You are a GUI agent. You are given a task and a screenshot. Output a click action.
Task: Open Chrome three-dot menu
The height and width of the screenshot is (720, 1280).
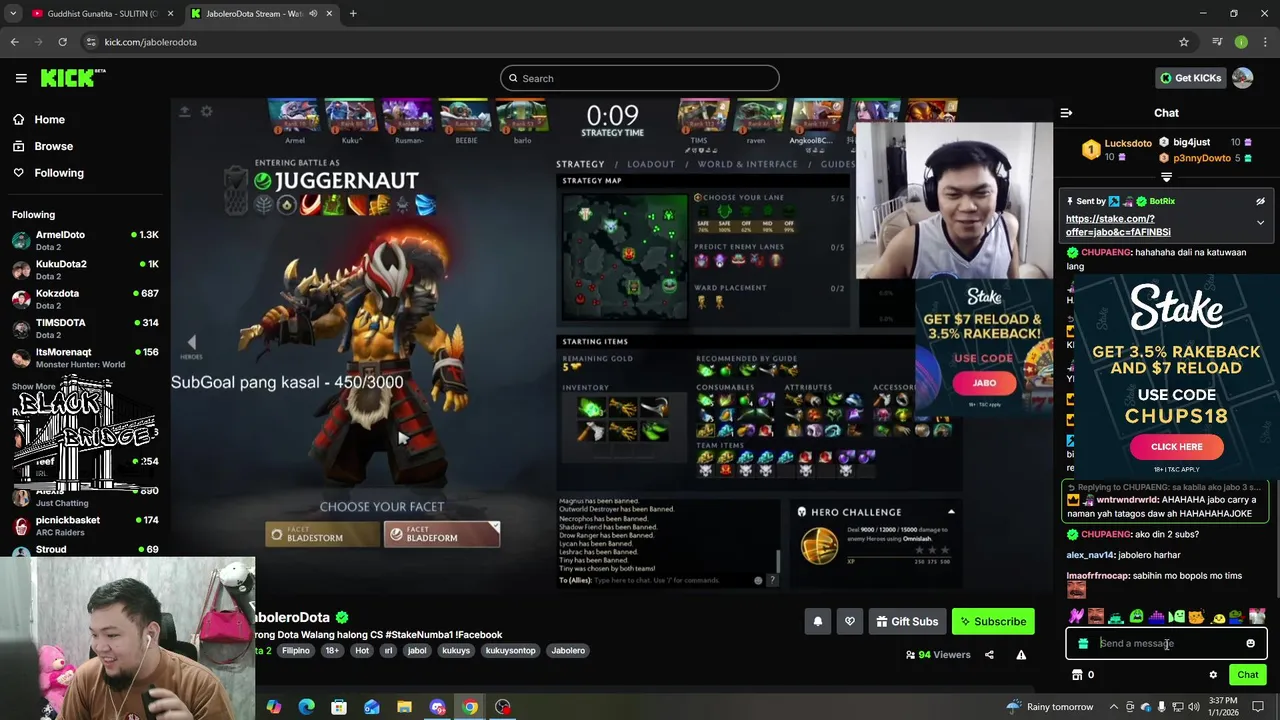pos(1266,42)
